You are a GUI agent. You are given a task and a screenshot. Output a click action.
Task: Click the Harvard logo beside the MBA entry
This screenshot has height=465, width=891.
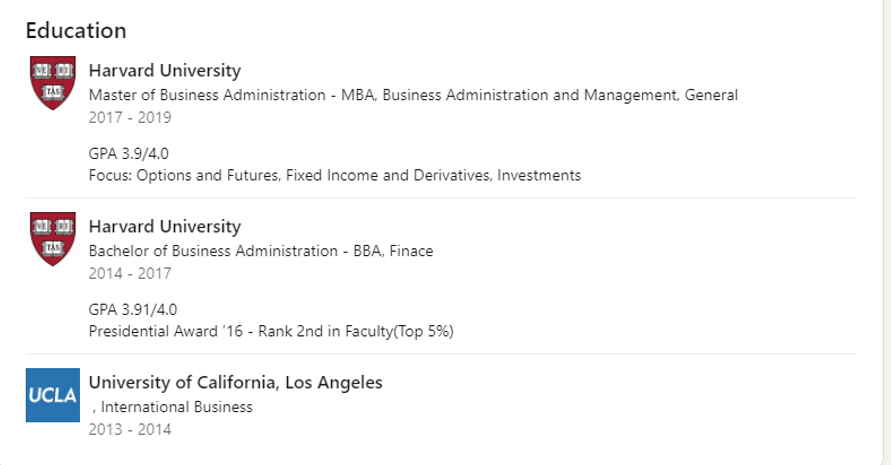54,83
